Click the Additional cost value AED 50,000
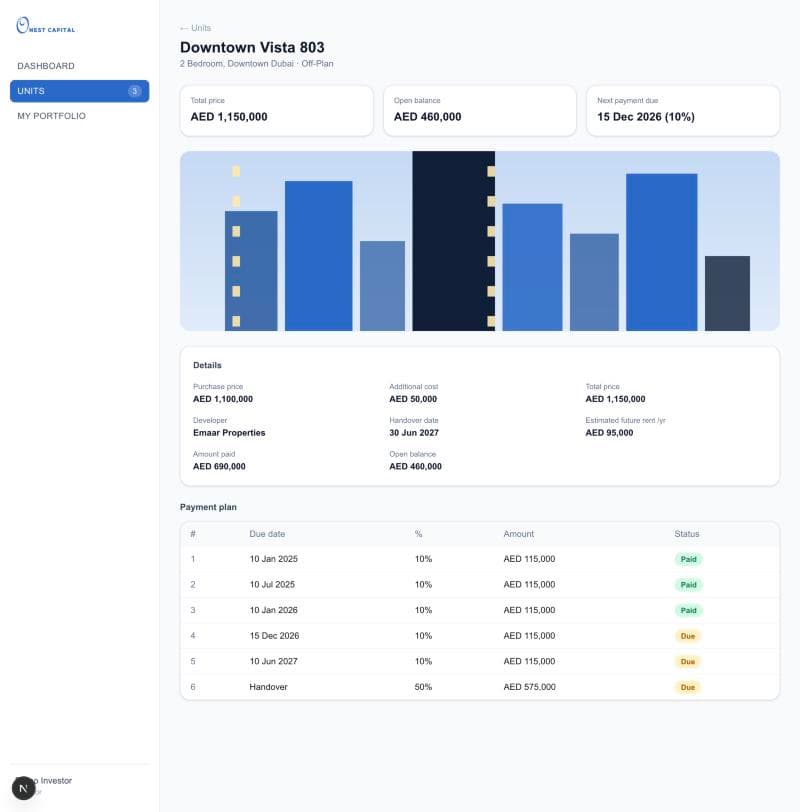This screenshot has height=812, width=800. (413, 399)
